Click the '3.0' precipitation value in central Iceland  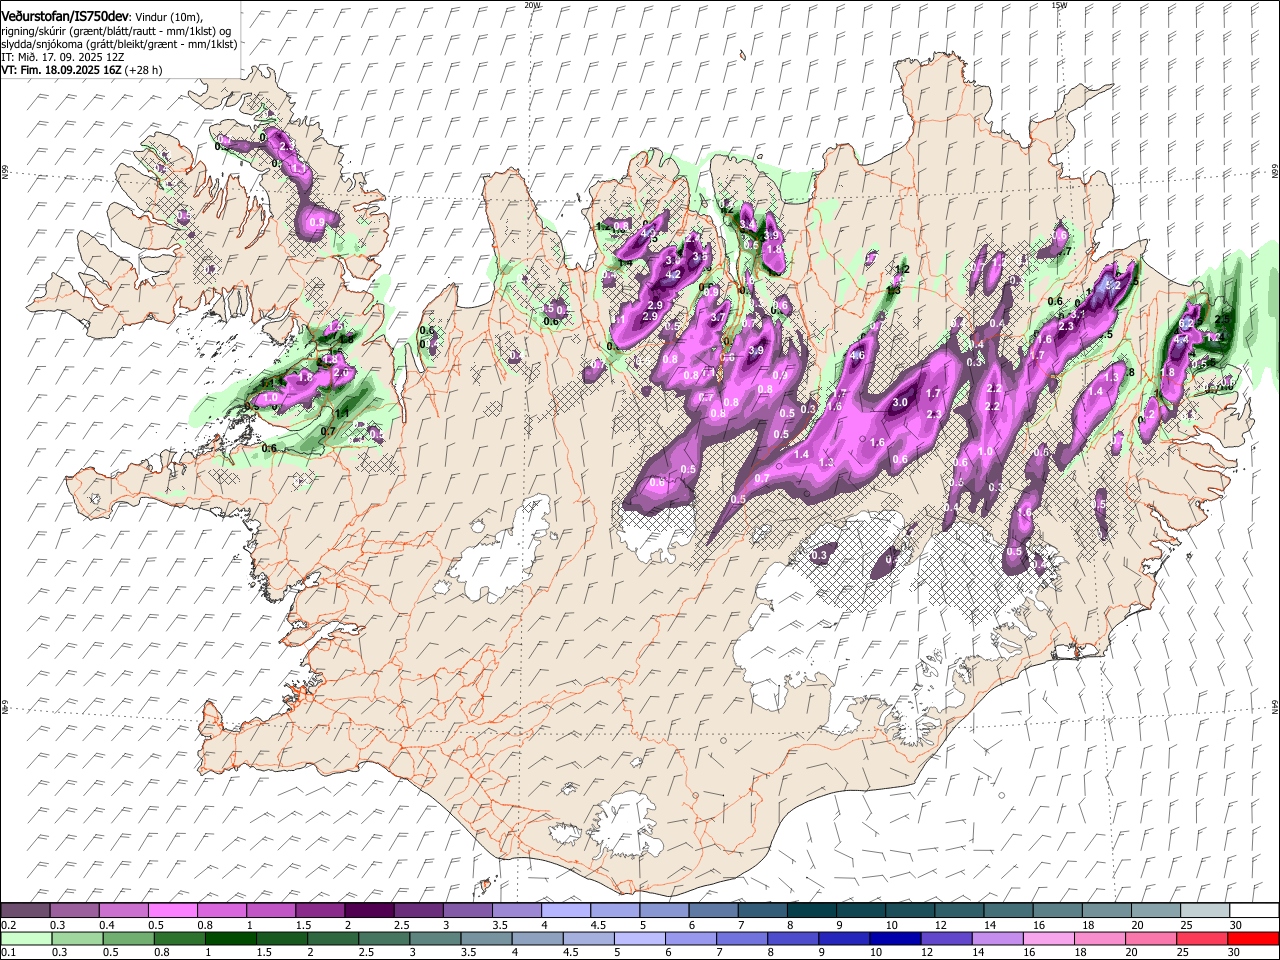[x=900, y=403]
